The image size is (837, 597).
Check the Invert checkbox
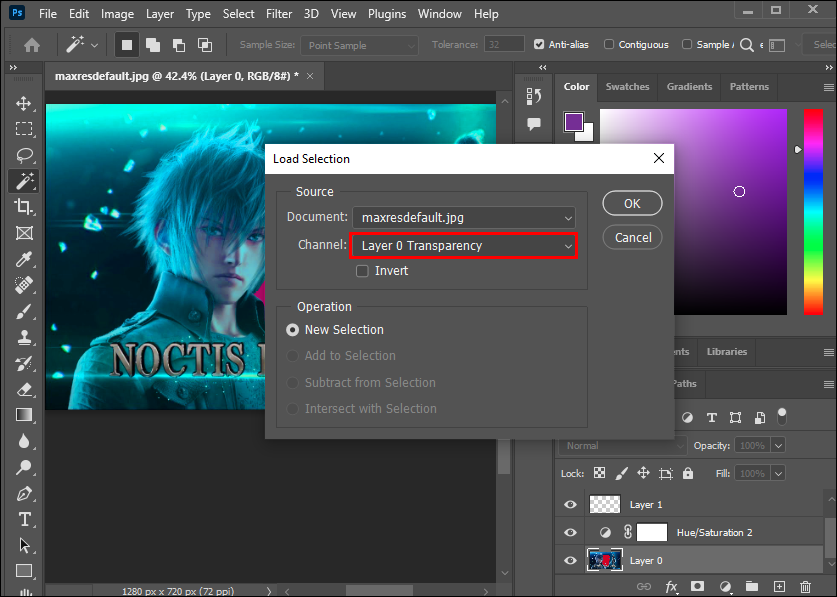tap(362, 271)
